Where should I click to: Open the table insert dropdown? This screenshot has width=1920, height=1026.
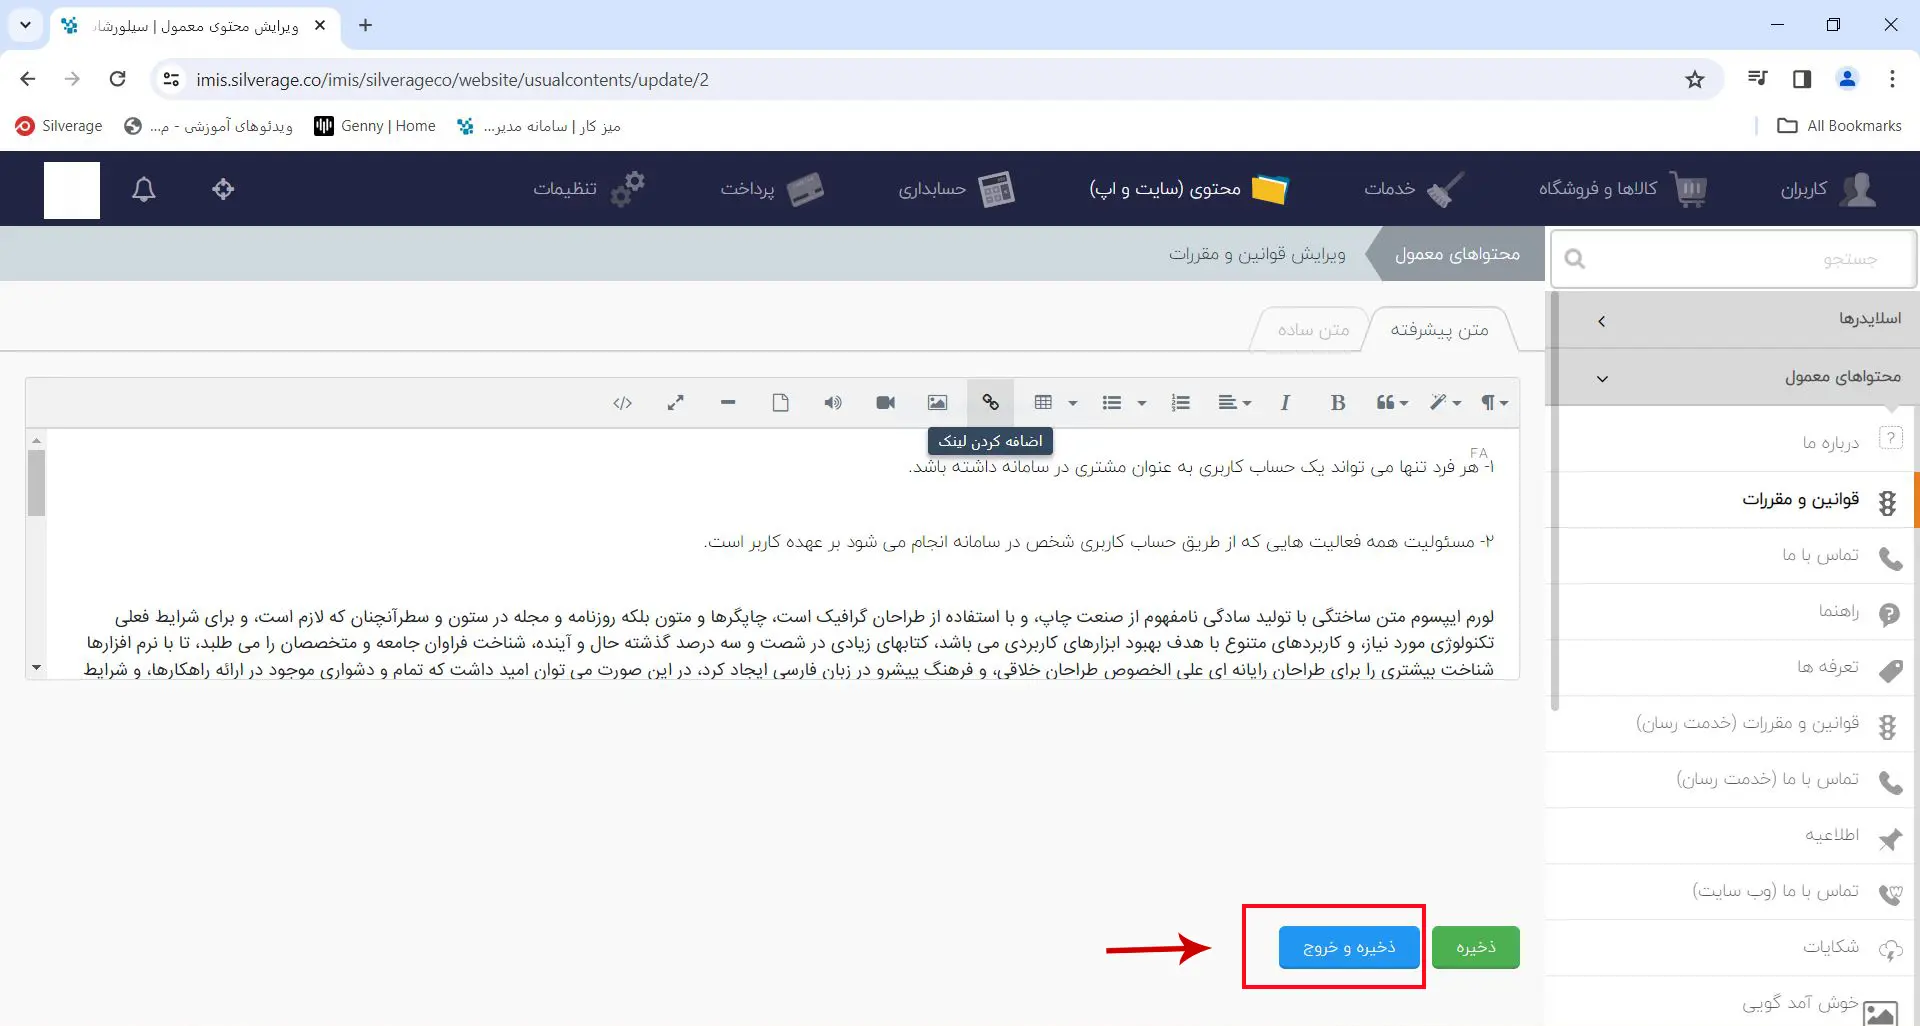click(1055, 402)
